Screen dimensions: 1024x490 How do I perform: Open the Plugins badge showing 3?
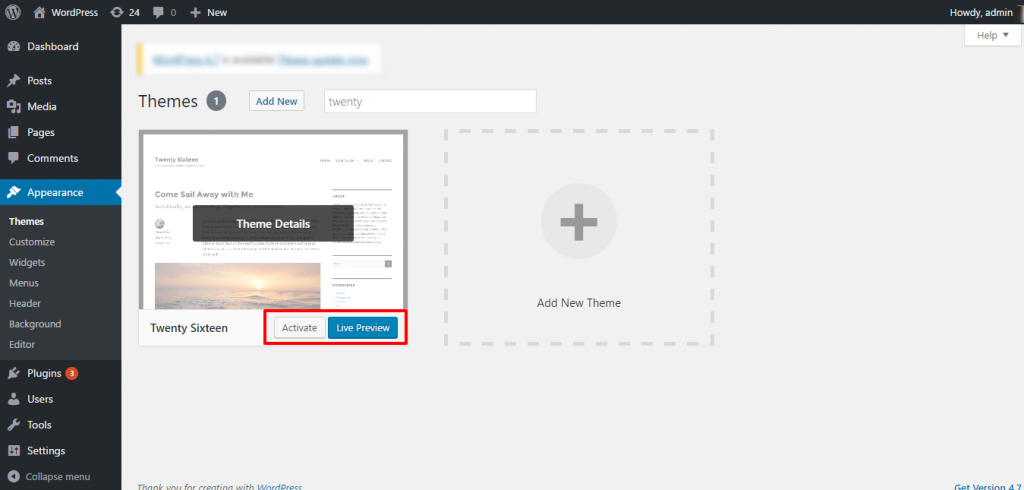click(x=72, y=374)
